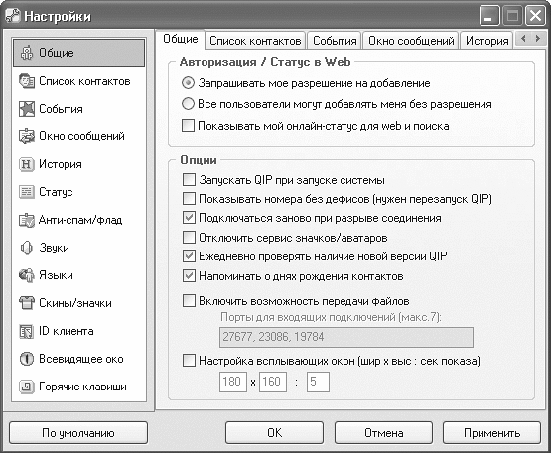This screenshot has height=453, width=551.
Task: Open Окно сообщений sidebar icon
Action: click(27, 136)
